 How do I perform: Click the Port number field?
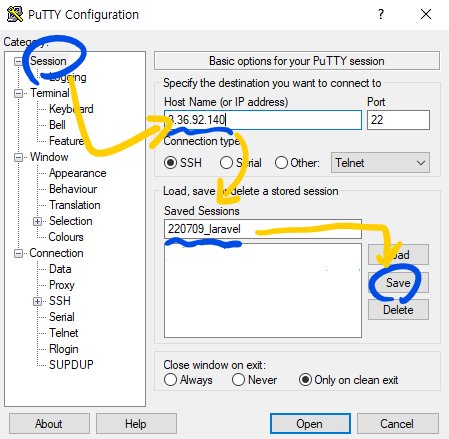coord(398,120)
